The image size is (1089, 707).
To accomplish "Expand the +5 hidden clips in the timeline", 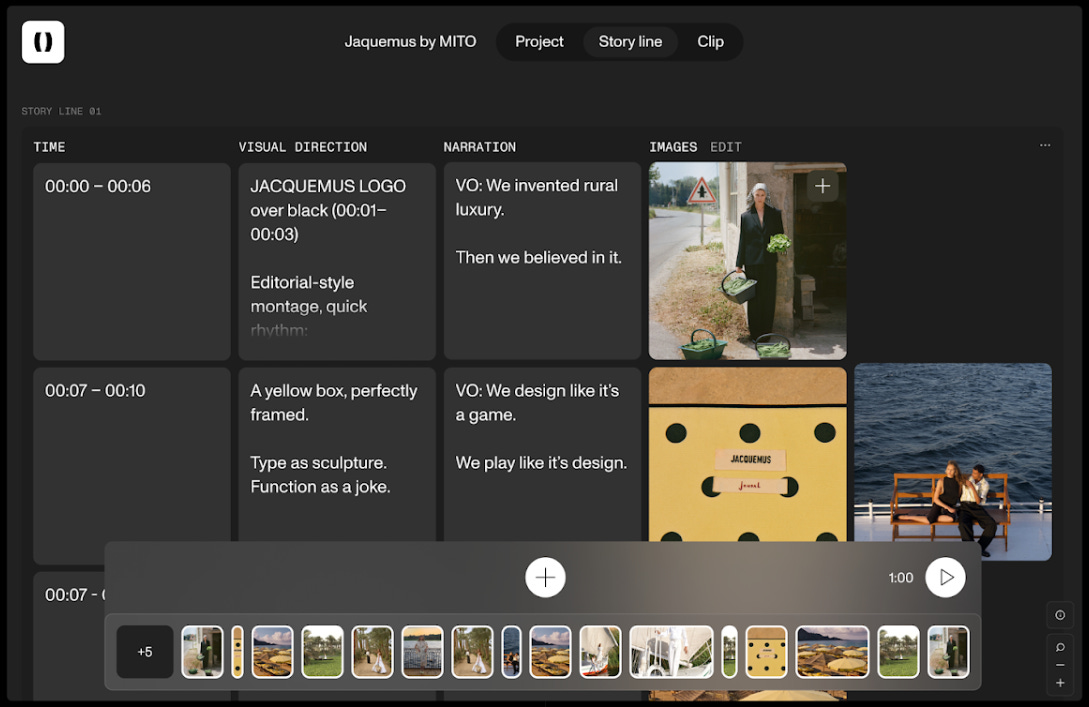I will click(144, 652).
